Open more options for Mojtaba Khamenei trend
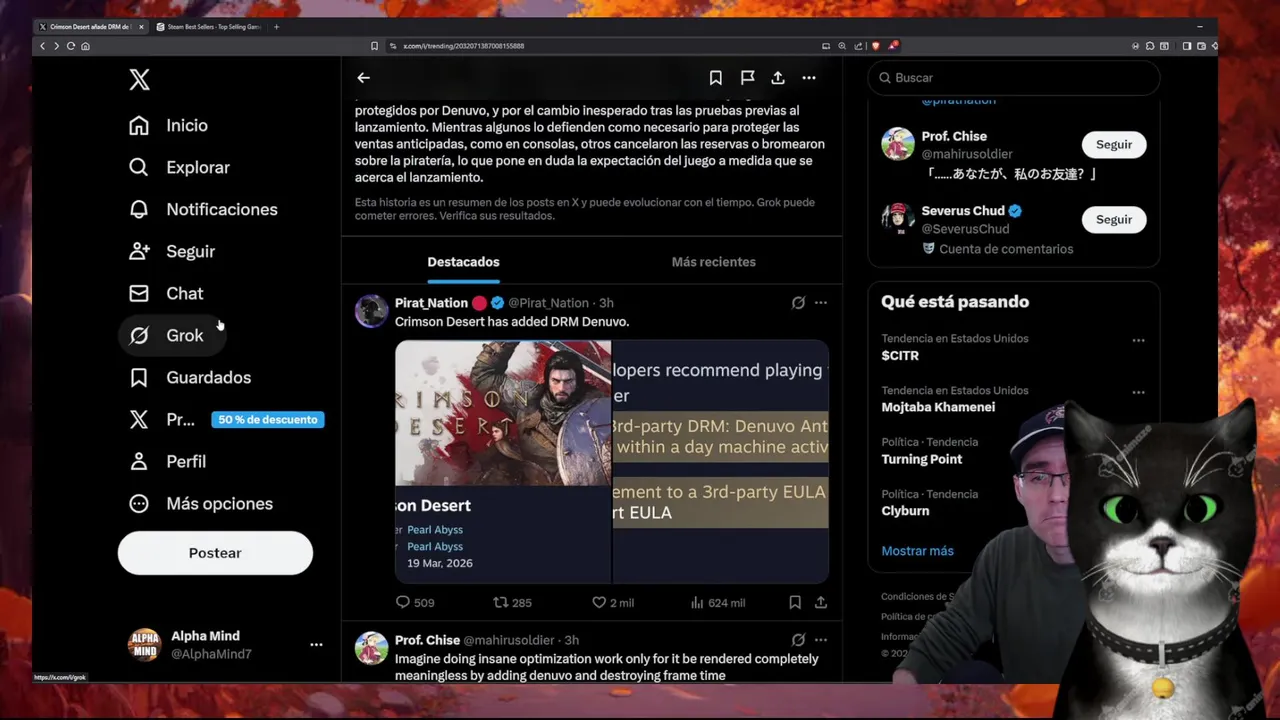Screen dimensions: 1280x720 [x=1138, y=392]
